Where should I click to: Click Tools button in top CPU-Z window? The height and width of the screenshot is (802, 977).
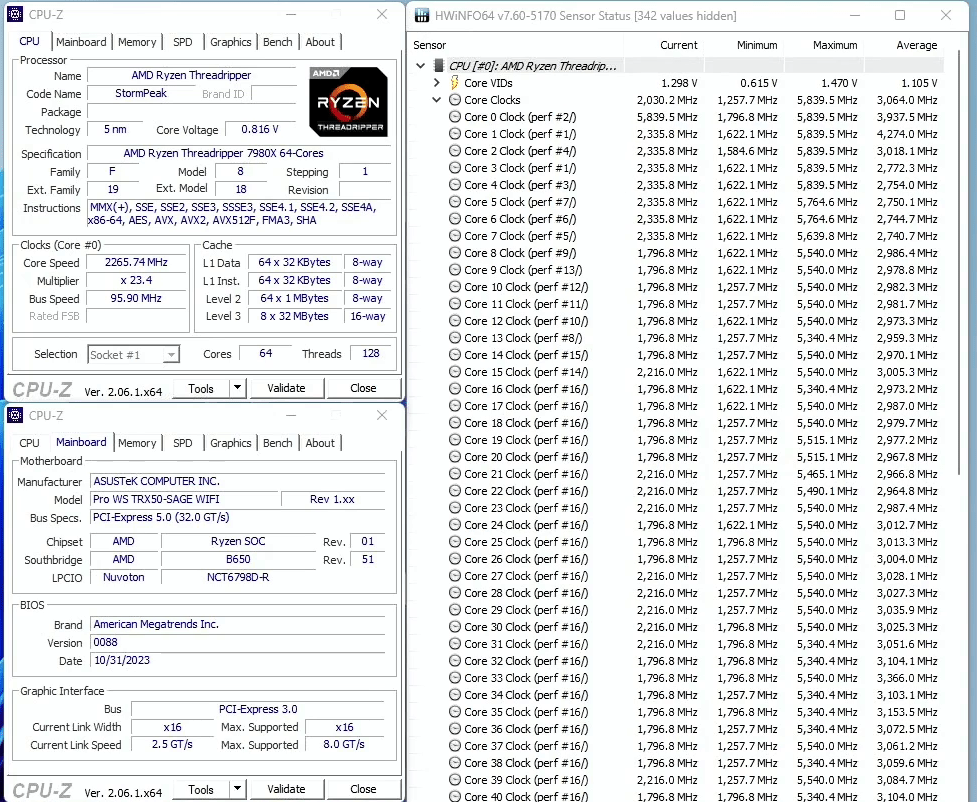201,388
